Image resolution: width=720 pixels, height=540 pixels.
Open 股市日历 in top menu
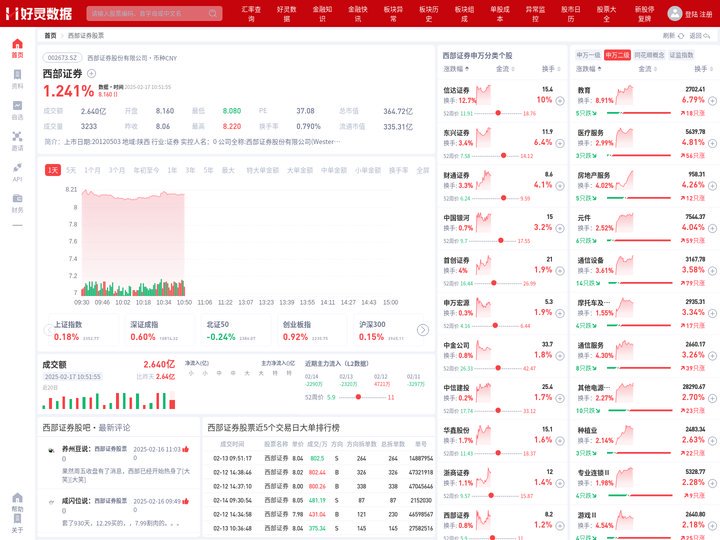(571, 14)
